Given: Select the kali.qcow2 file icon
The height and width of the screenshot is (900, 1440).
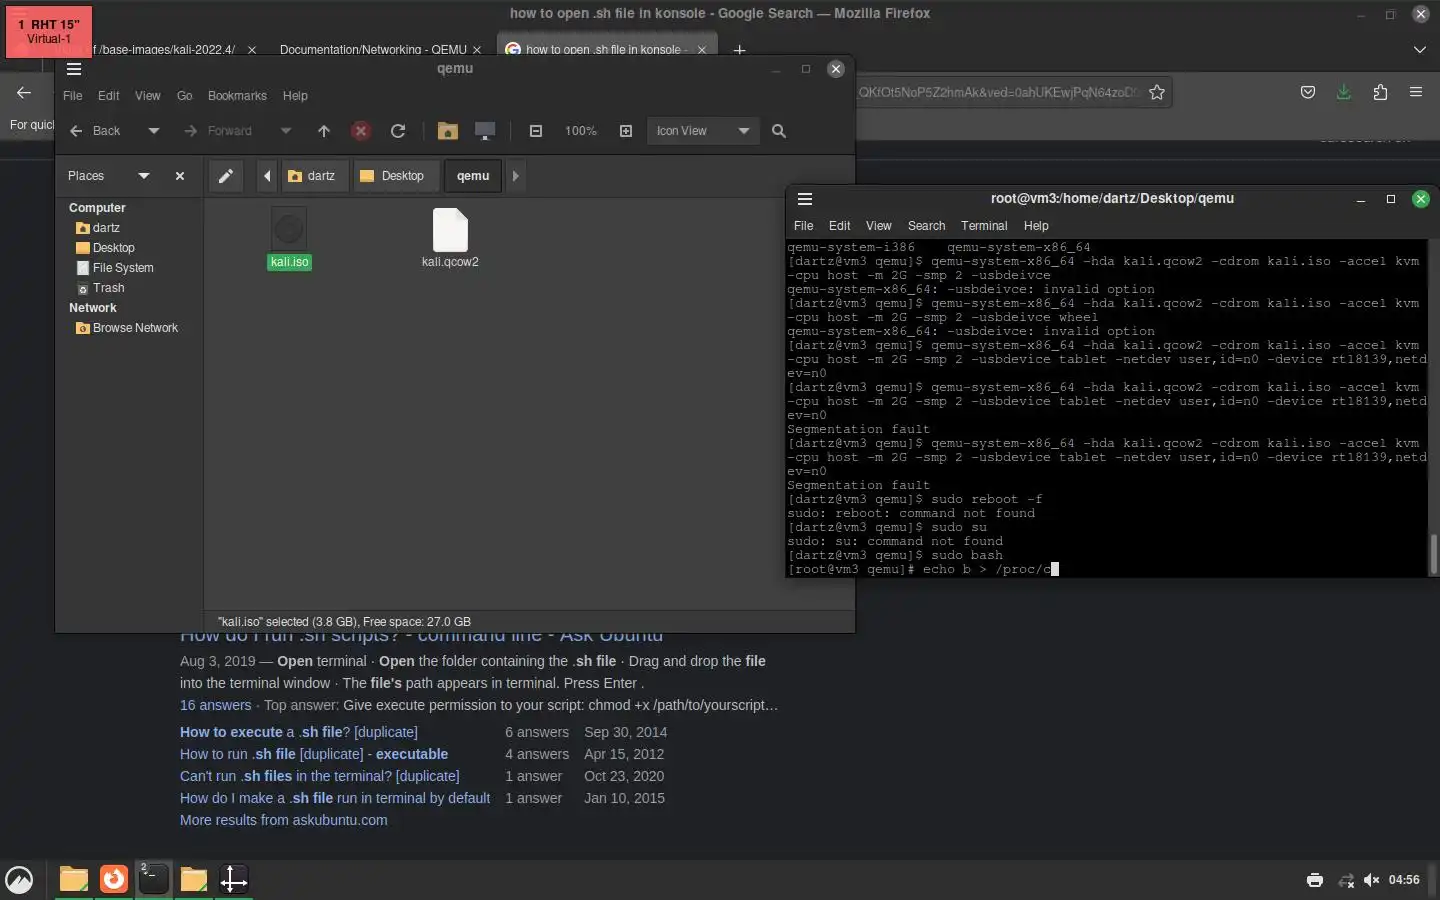Looking at the screenshot, I should [450, 230].
